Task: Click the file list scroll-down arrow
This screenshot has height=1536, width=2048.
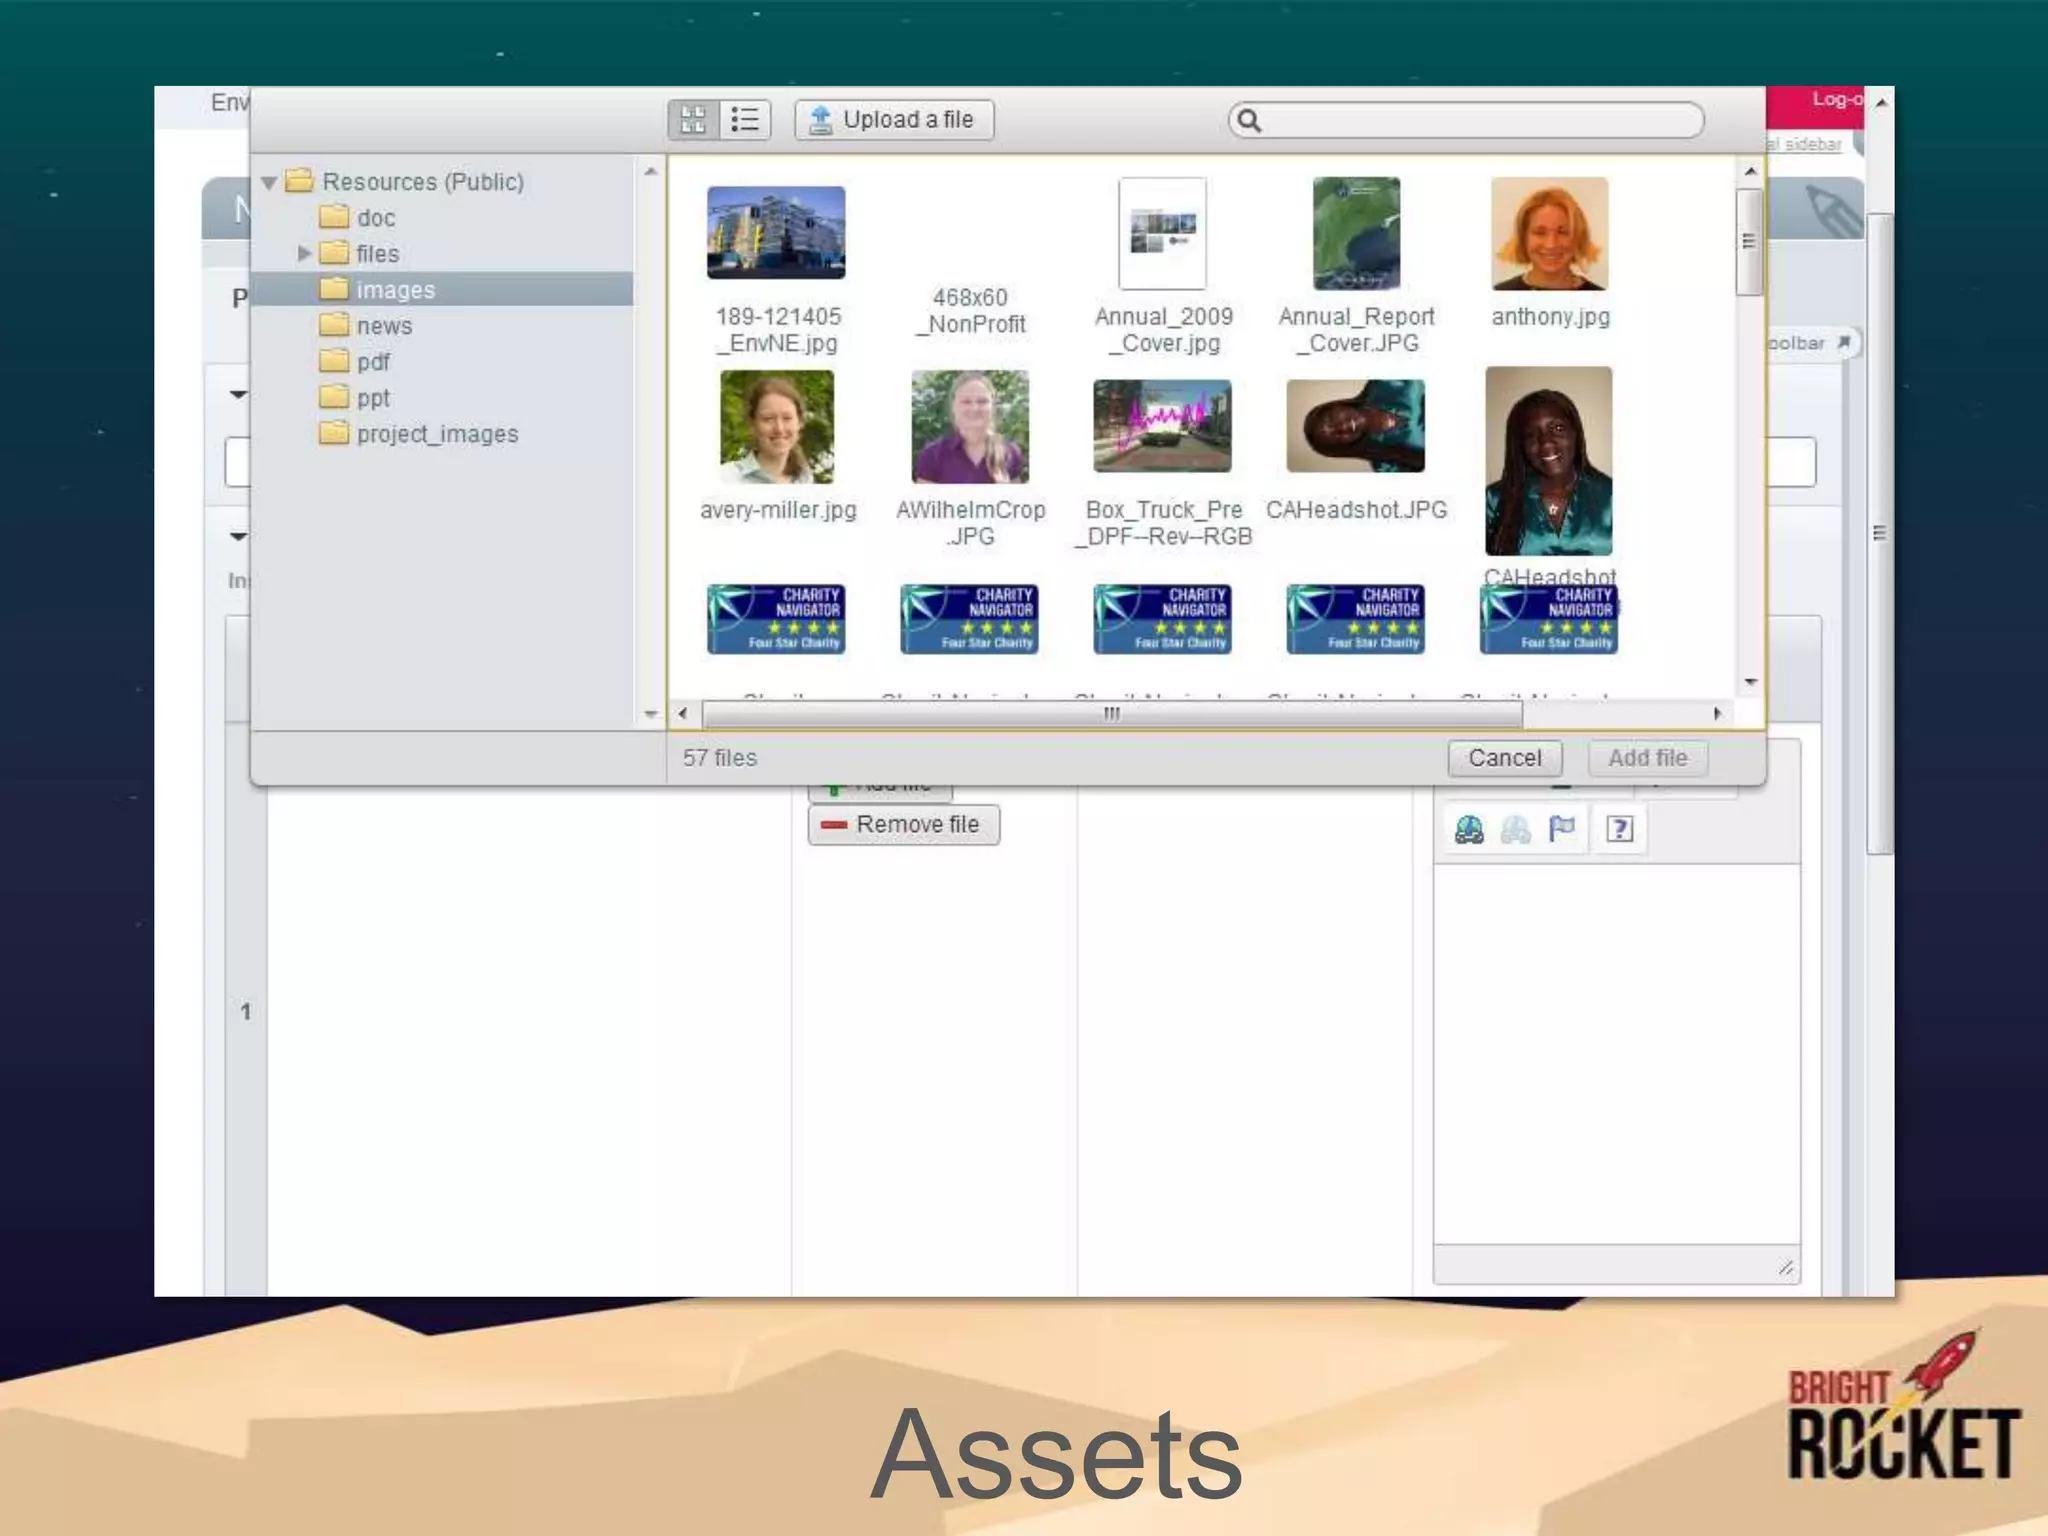Action: point(1750,682)
